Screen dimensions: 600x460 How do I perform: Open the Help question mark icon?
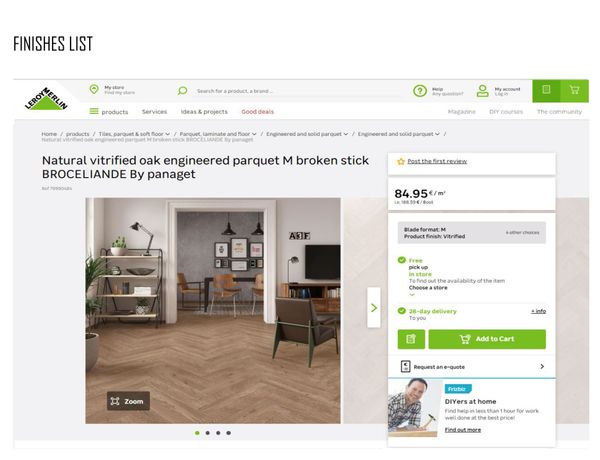tap(420, 91)
